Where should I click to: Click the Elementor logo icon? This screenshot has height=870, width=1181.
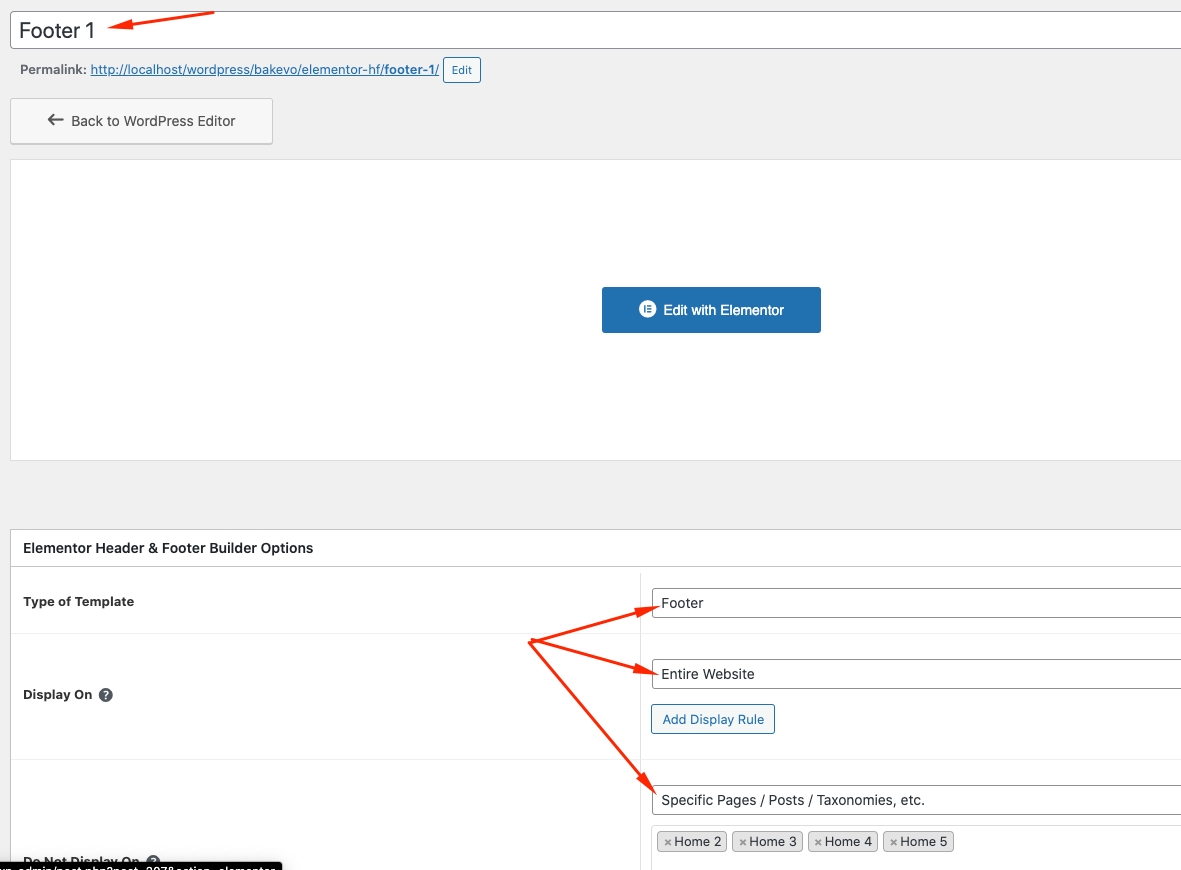(647, 310)
